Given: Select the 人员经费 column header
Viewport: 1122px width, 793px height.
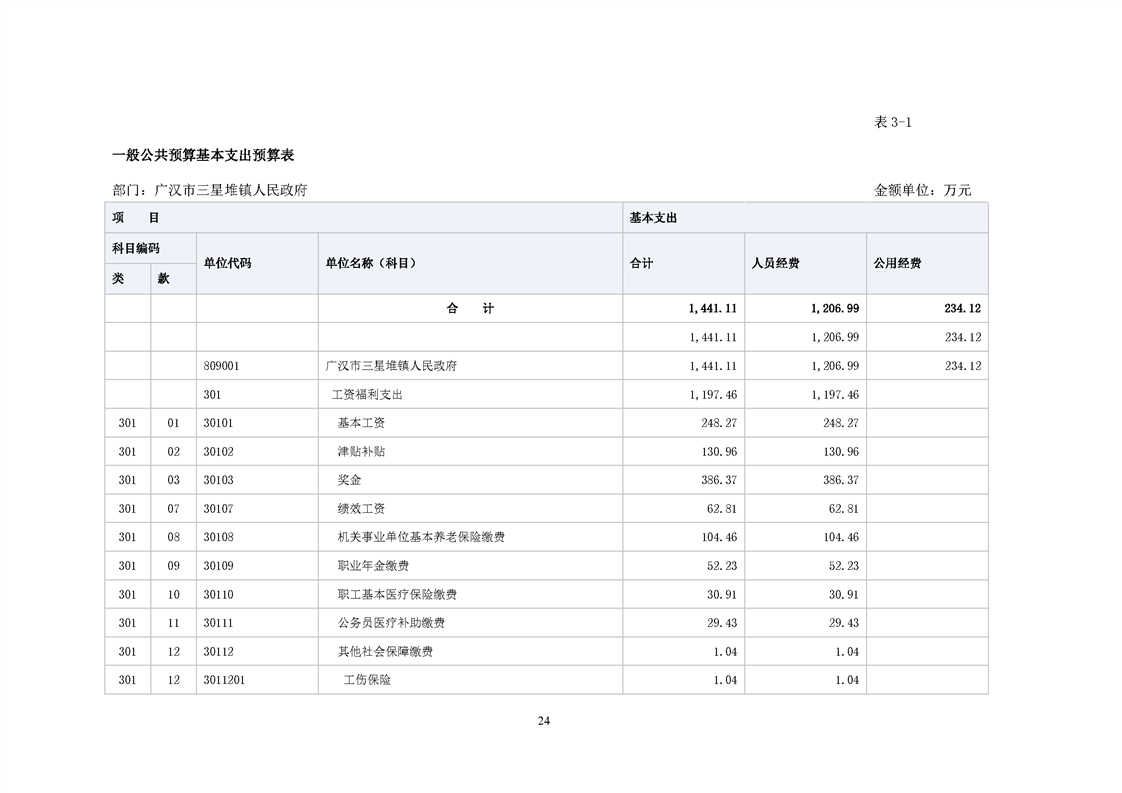Looking at the screenshot, I should (805, 263).
